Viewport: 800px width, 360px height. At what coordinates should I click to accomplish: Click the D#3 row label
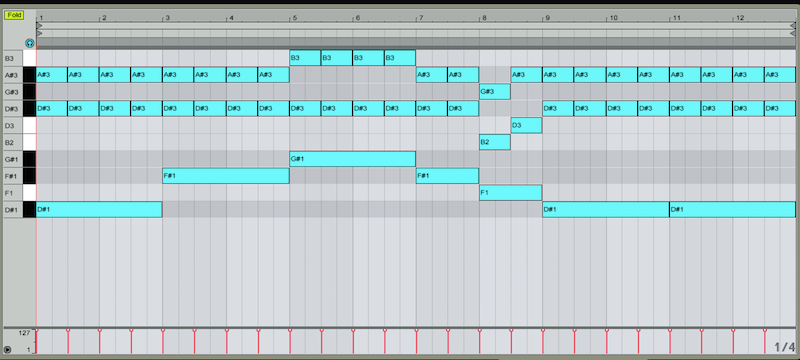pyautogui.click(x=11, y=109)
